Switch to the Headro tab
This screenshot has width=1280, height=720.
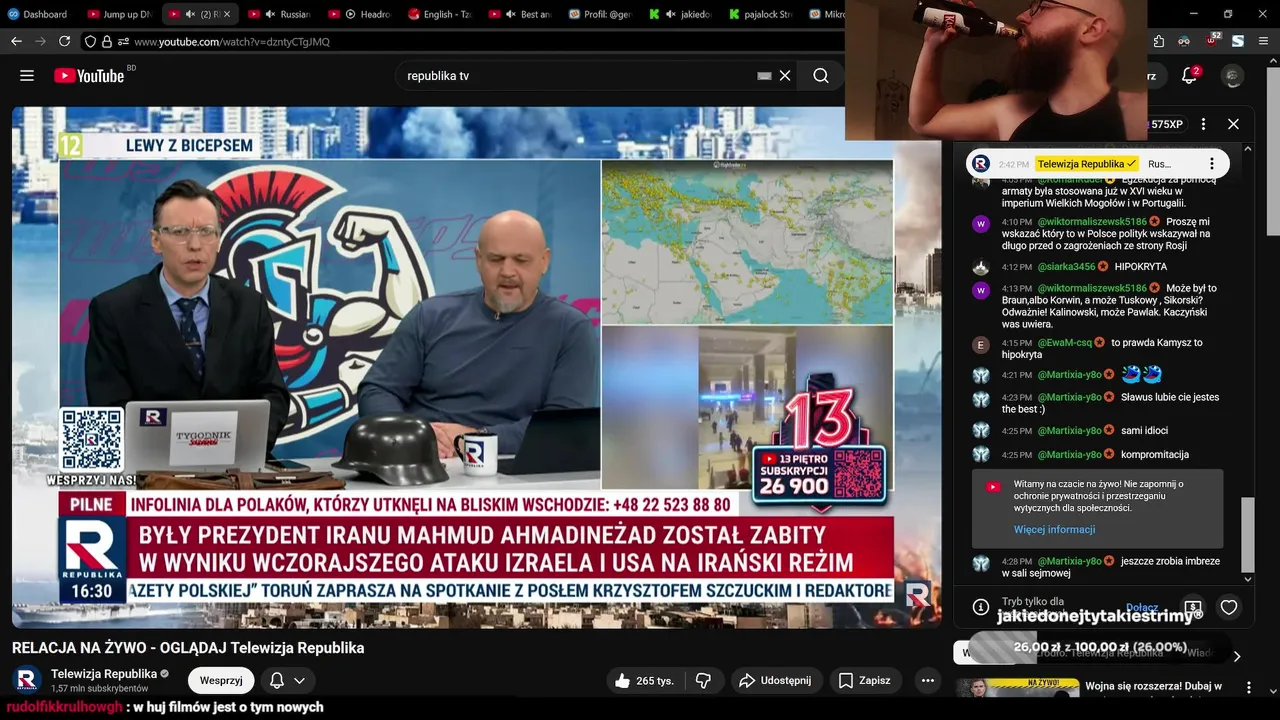point(360,14)
